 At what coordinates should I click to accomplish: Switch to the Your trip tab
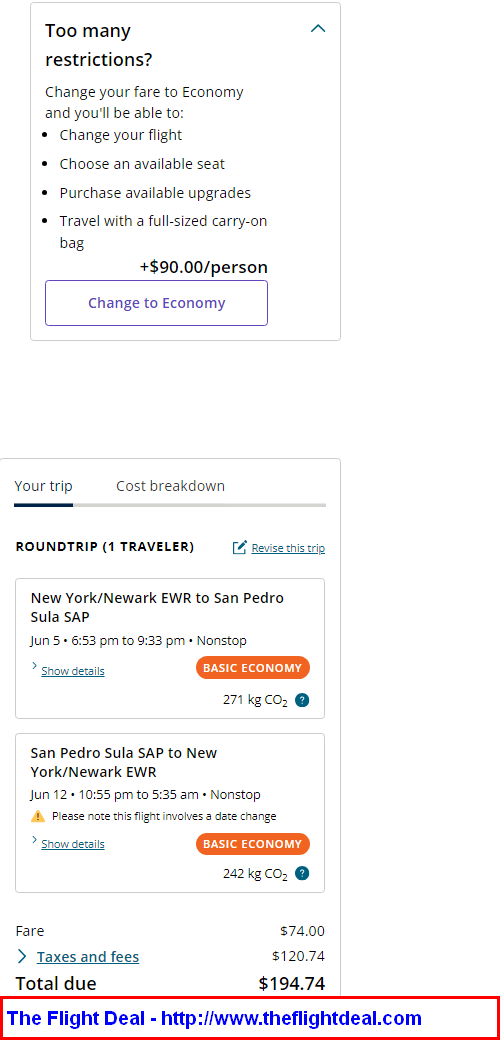43,486
